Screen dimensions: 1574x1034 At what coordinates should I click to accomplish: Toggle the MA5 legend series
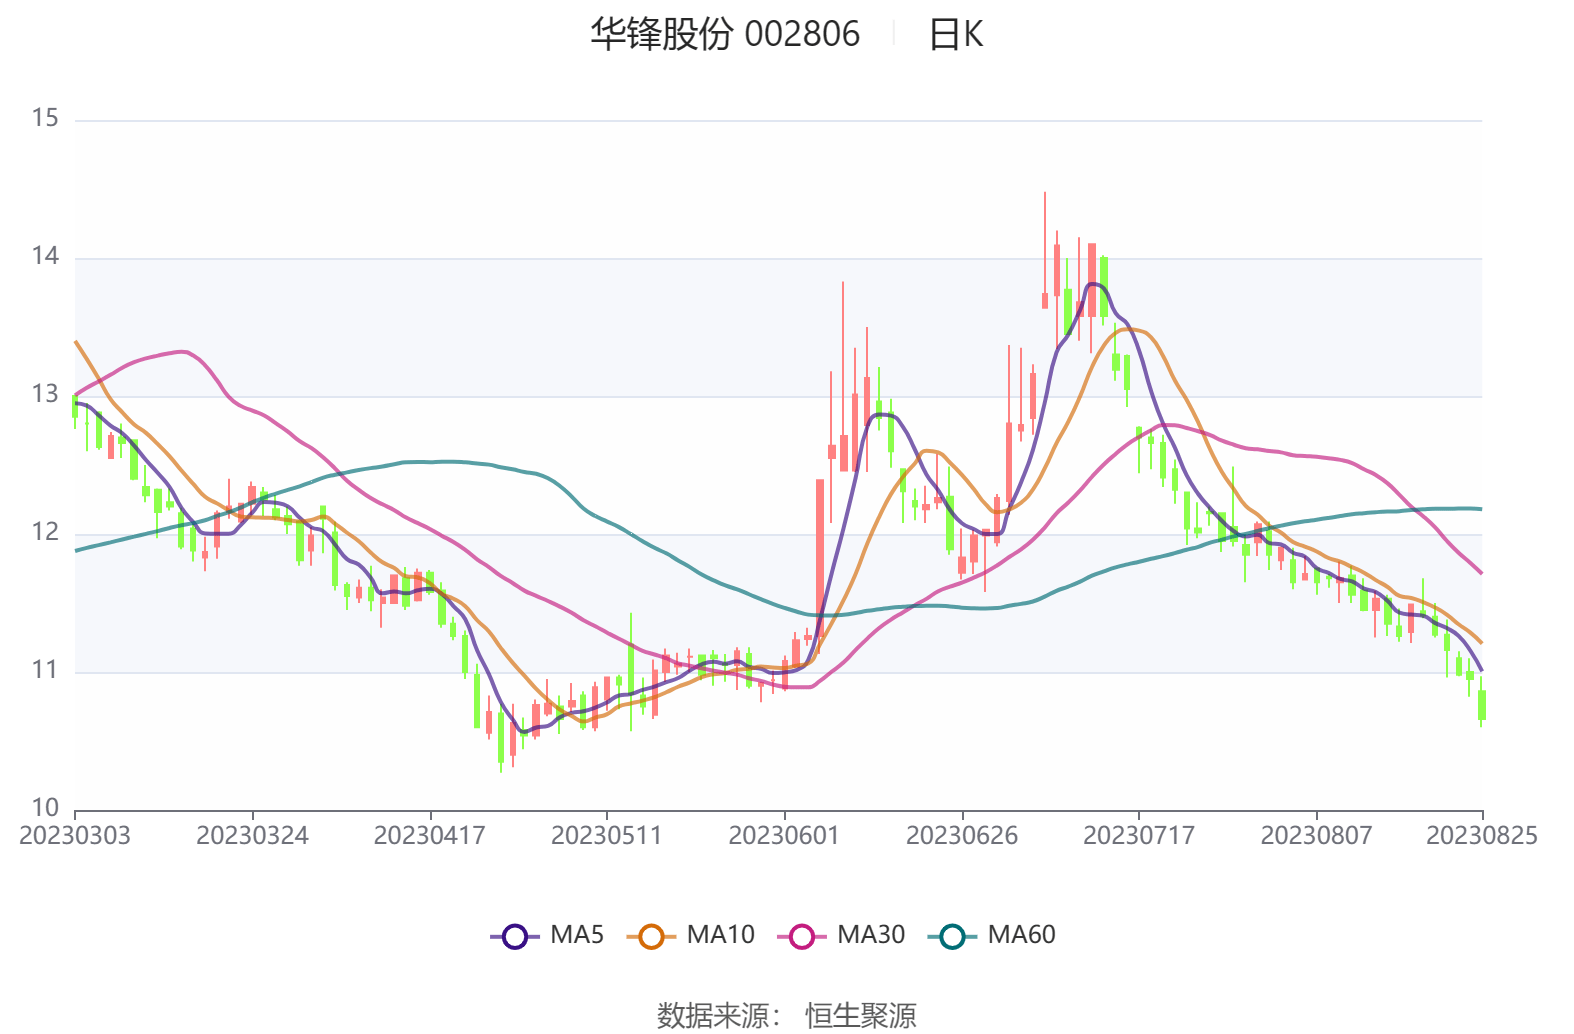(547, 935)
